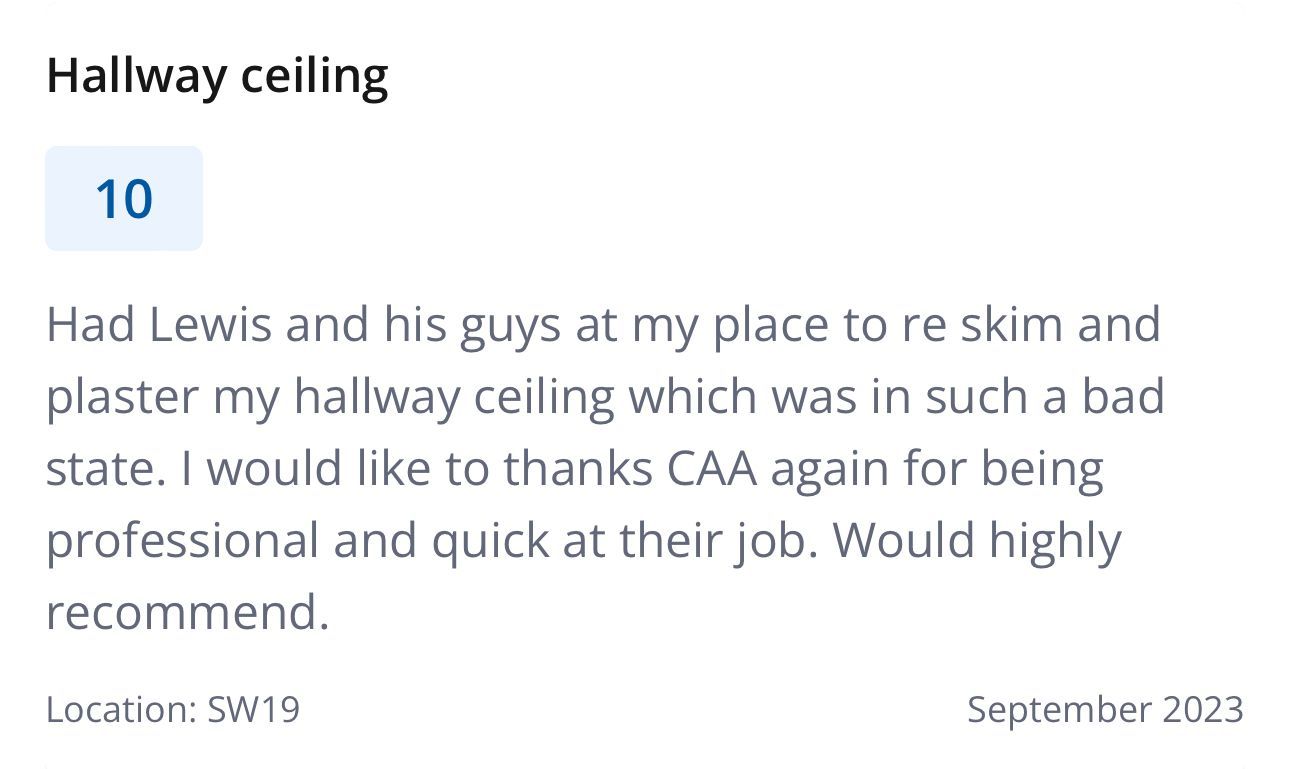Click the name "Lewis" in the review

[x=210, y=324]
